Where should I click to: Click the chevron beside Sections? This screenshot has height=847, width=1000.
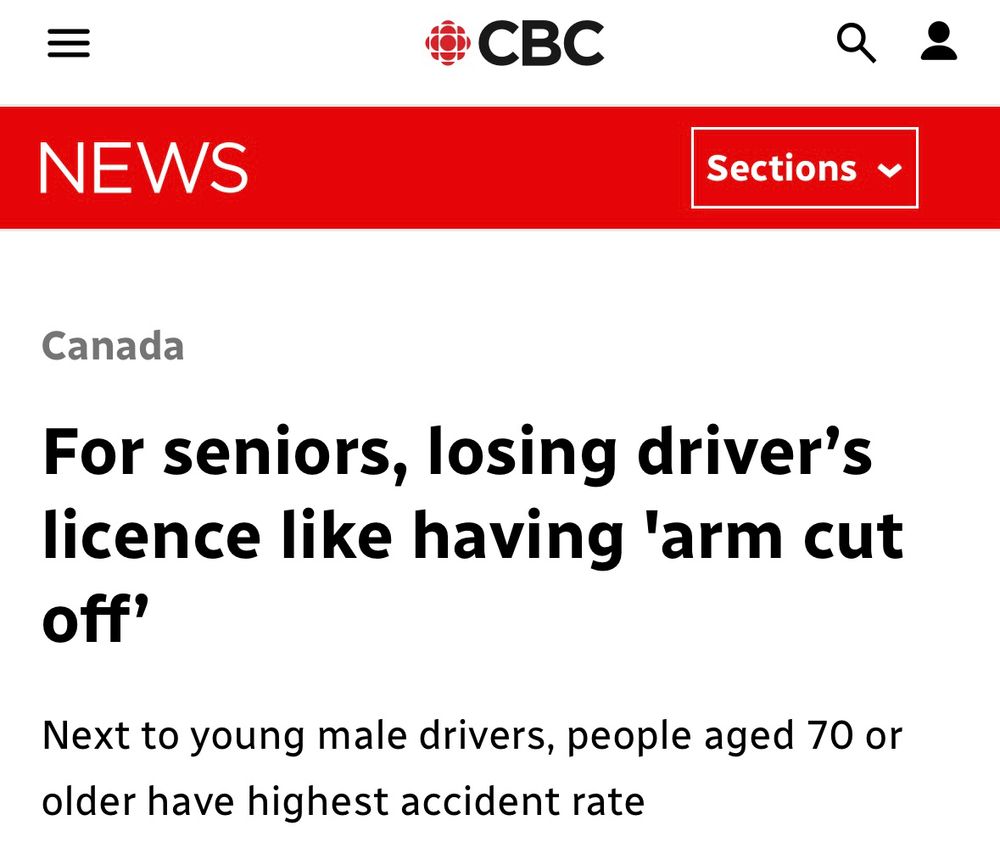(891, 170)
